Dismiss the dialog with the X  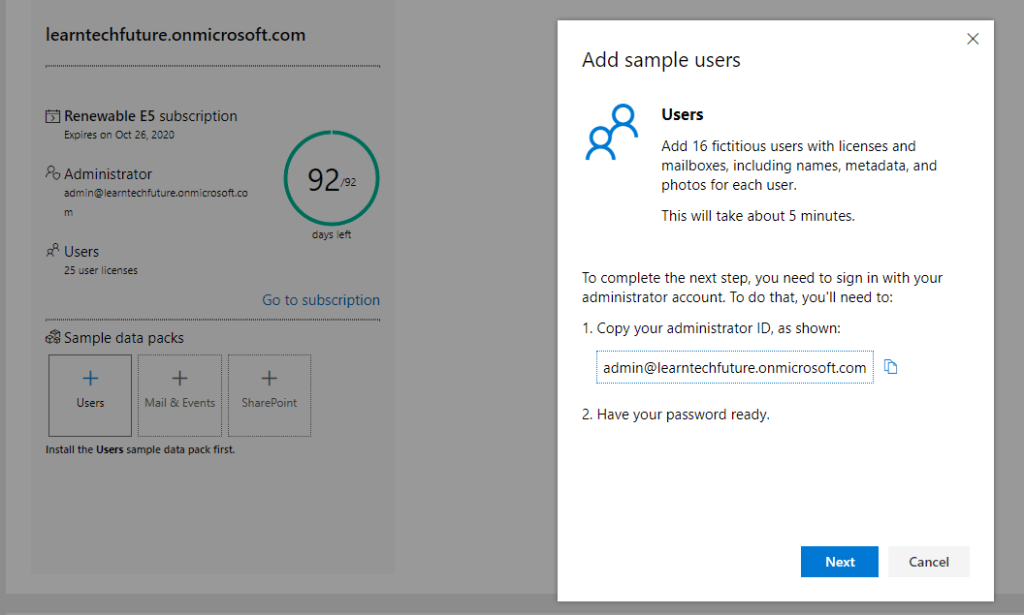click(x=972, y=38)
